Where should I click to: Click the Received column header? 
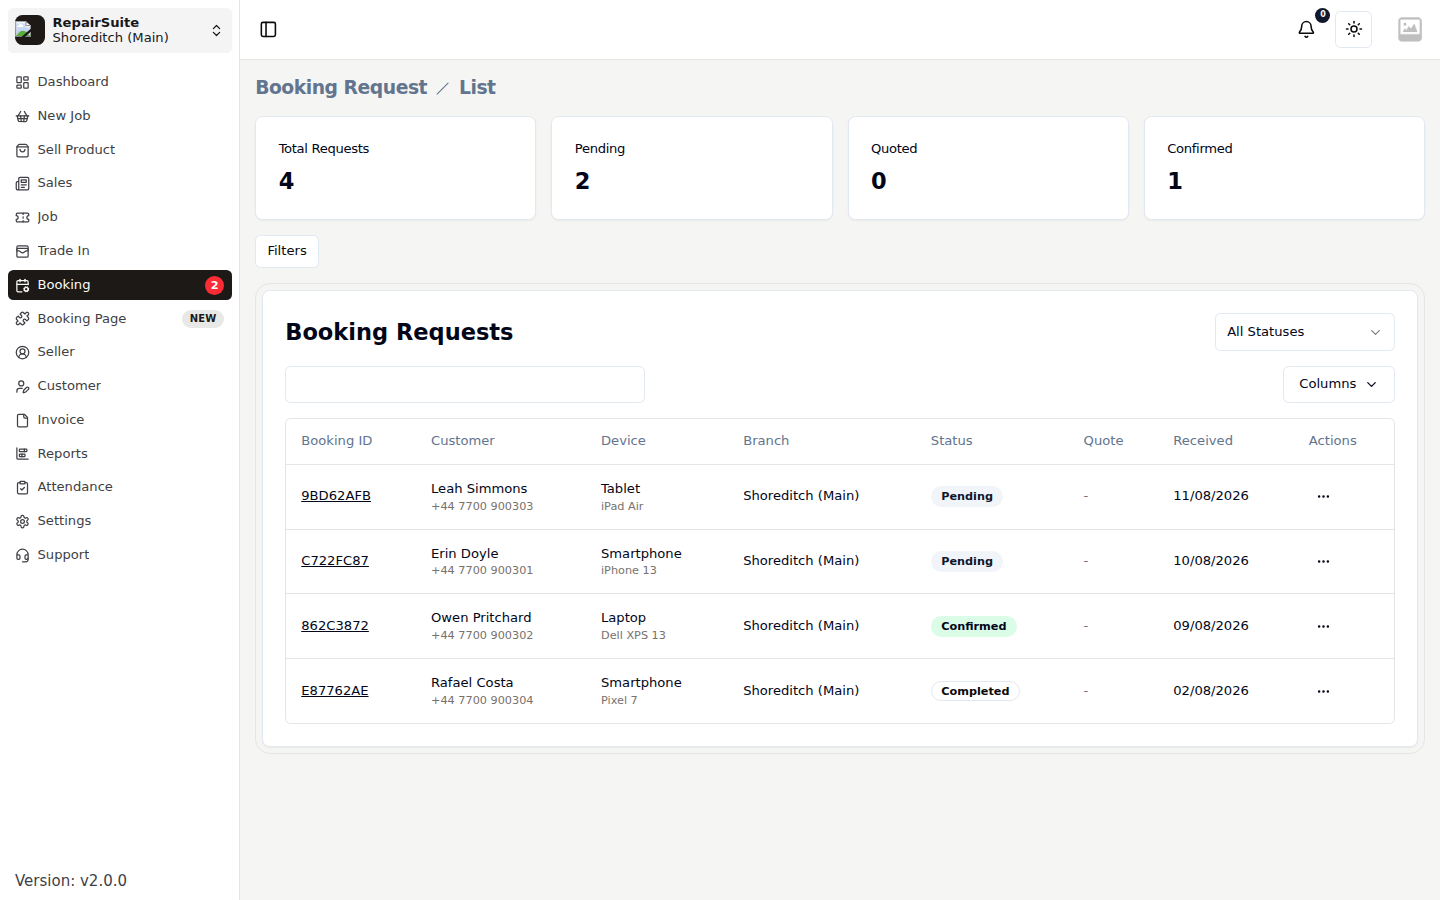click(1203, 441)
